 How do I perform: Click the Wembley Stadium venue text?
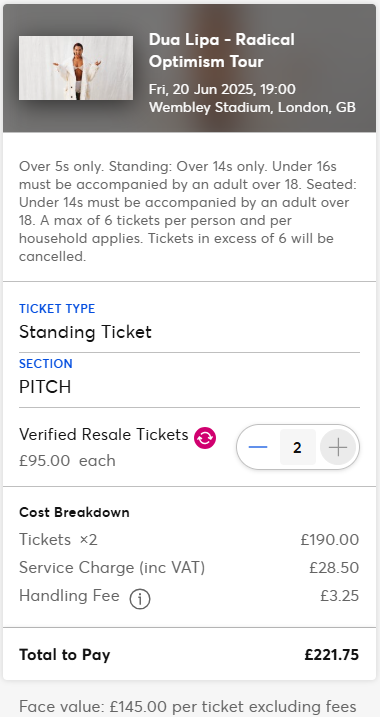click(x=252, y=107)
